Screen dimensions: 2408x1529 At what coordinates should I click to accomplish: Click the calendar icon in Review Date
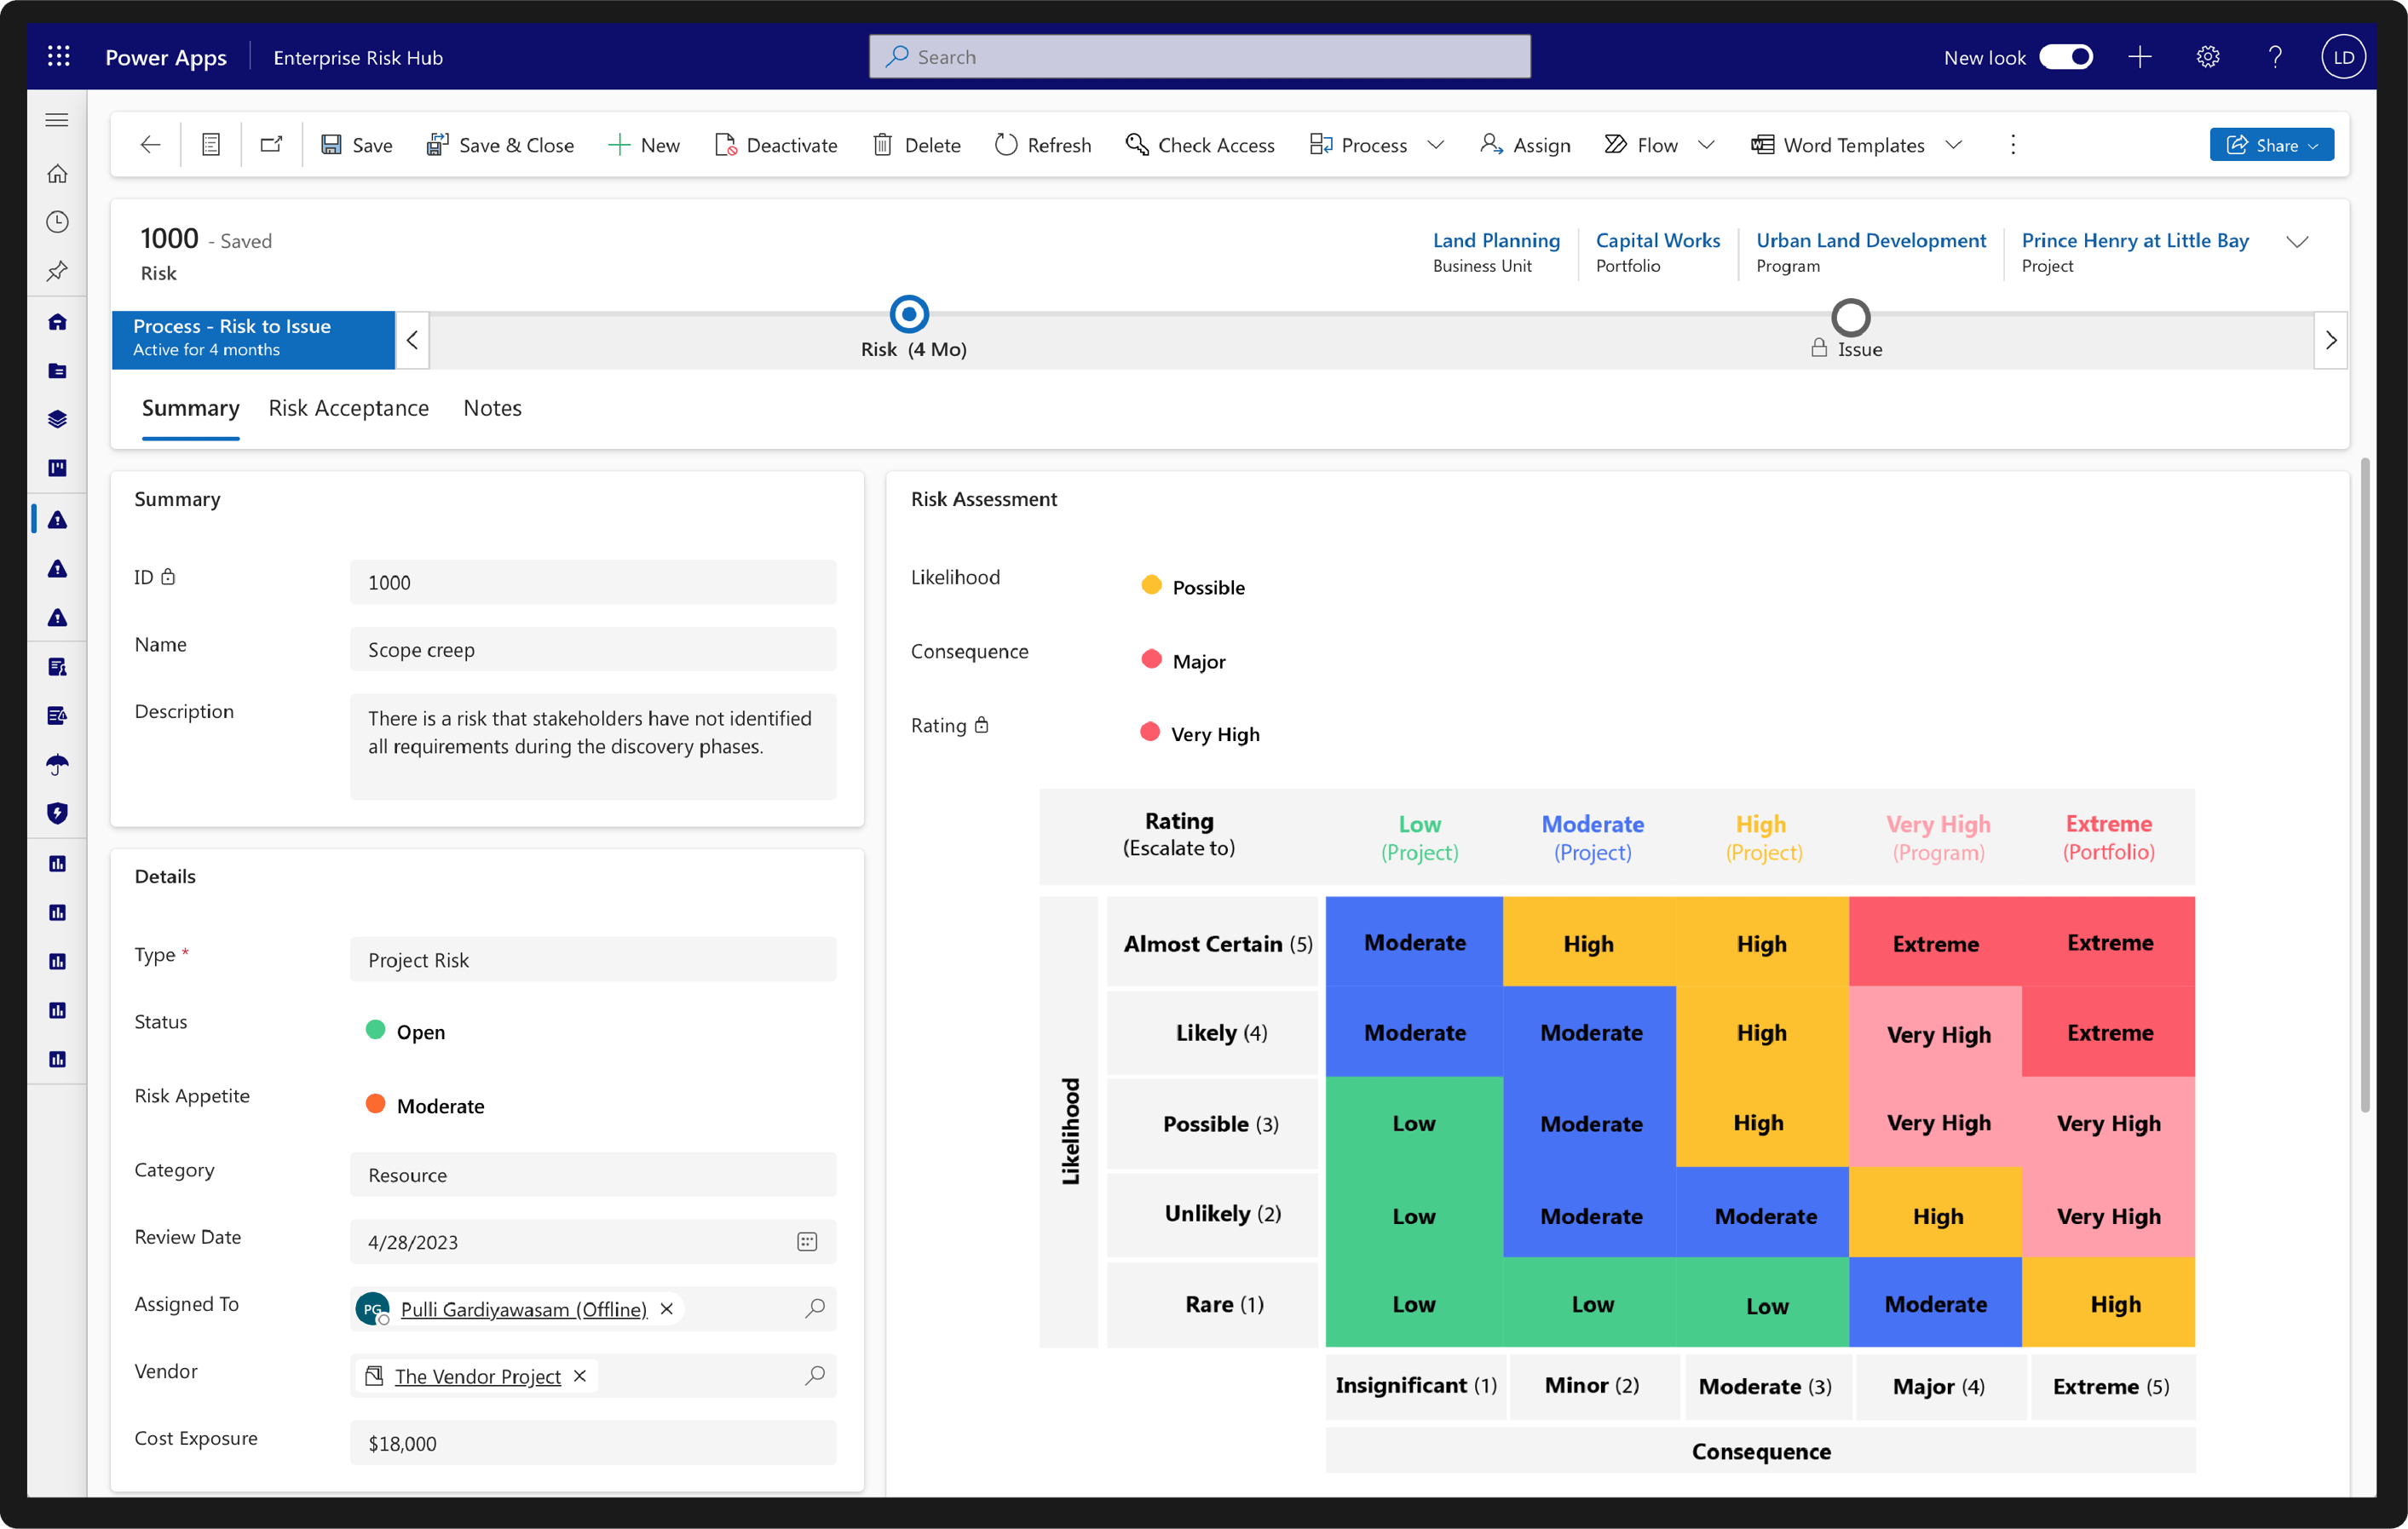pos(807,1241)
